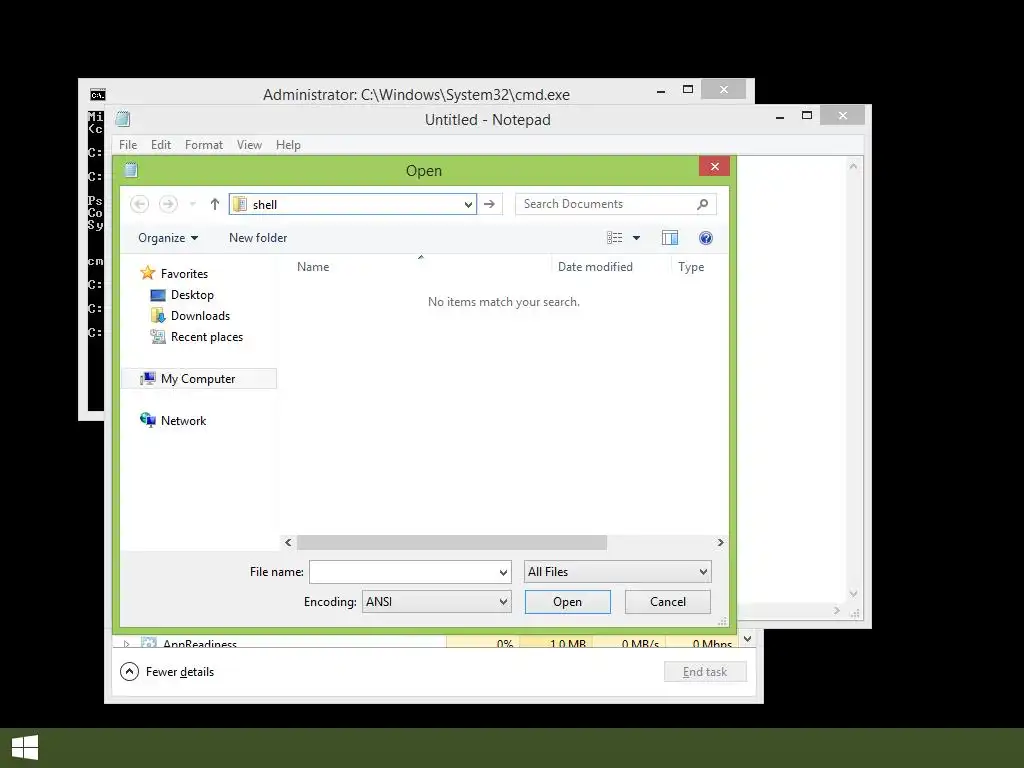Close the Open dialog

(x=714, y=167)
